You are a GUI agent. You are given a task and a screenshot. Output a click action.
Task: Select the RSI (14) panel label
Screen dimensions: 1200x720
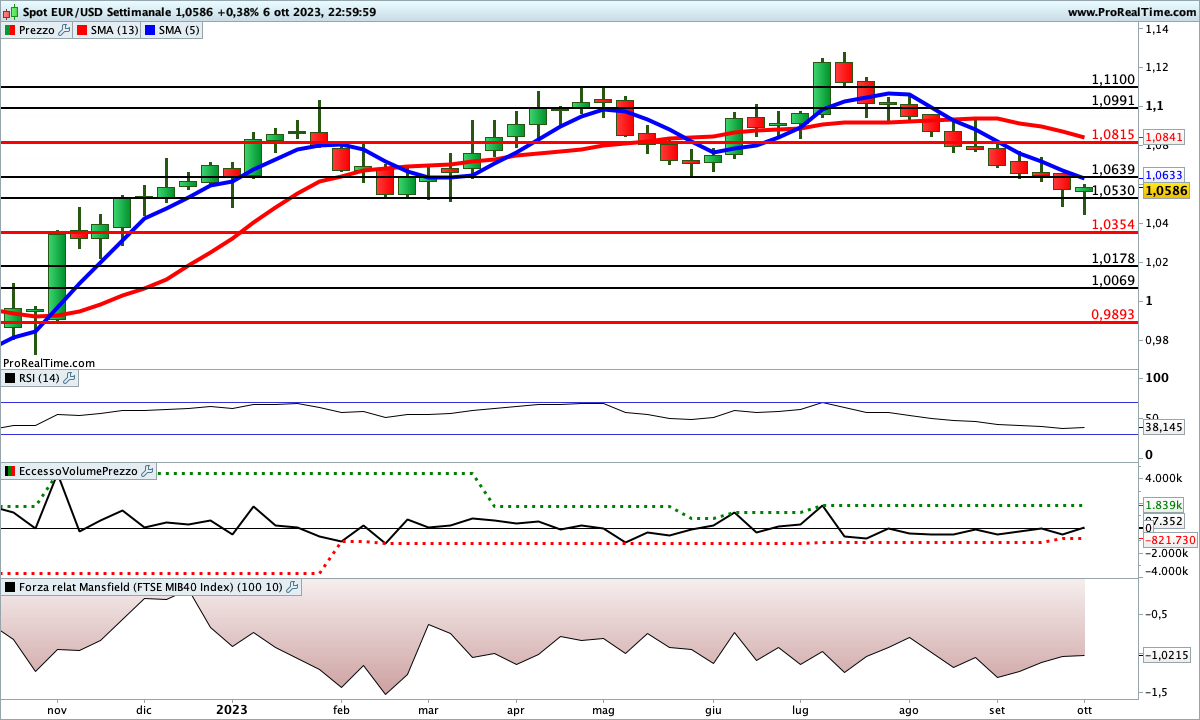click(40, 378)
